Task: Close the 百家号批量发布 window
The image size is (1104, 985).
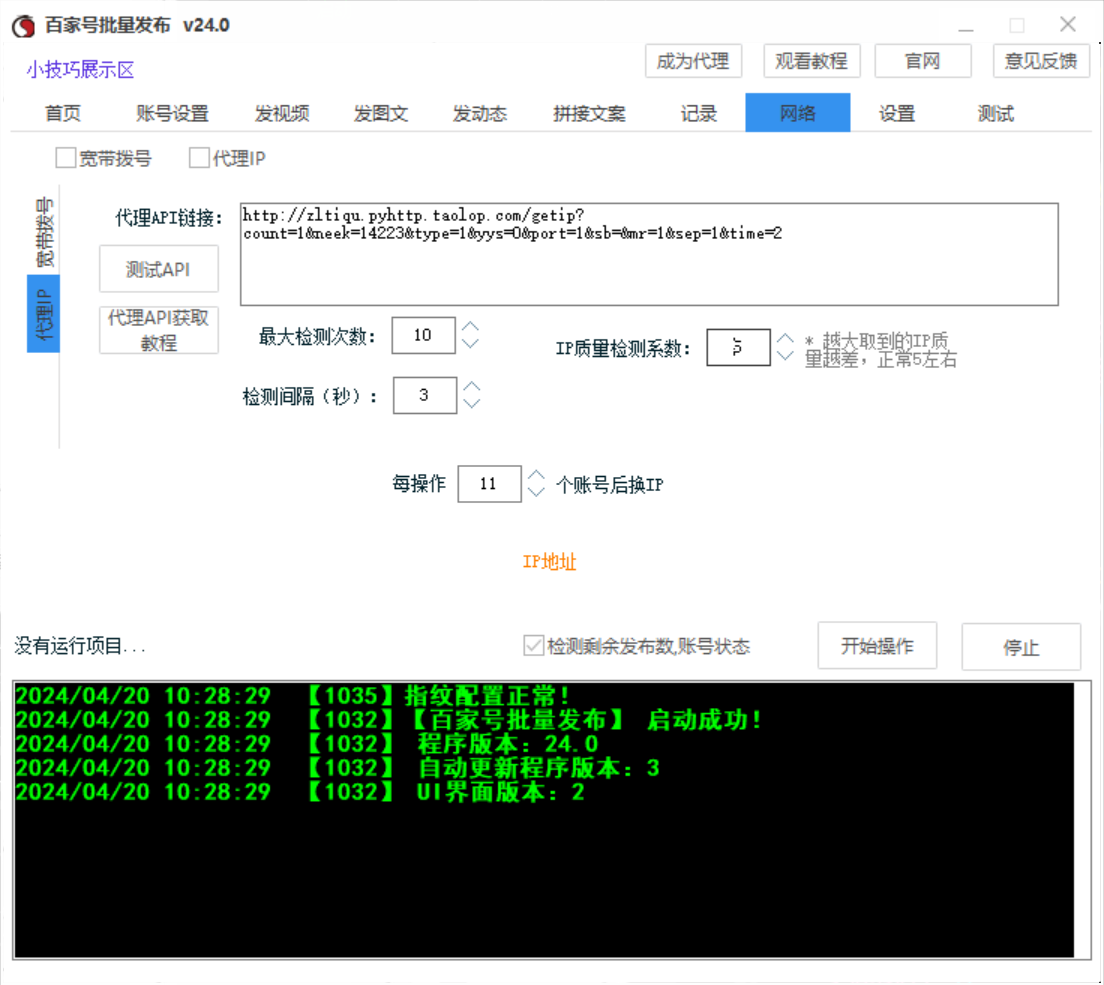Action: [1067, 25]
